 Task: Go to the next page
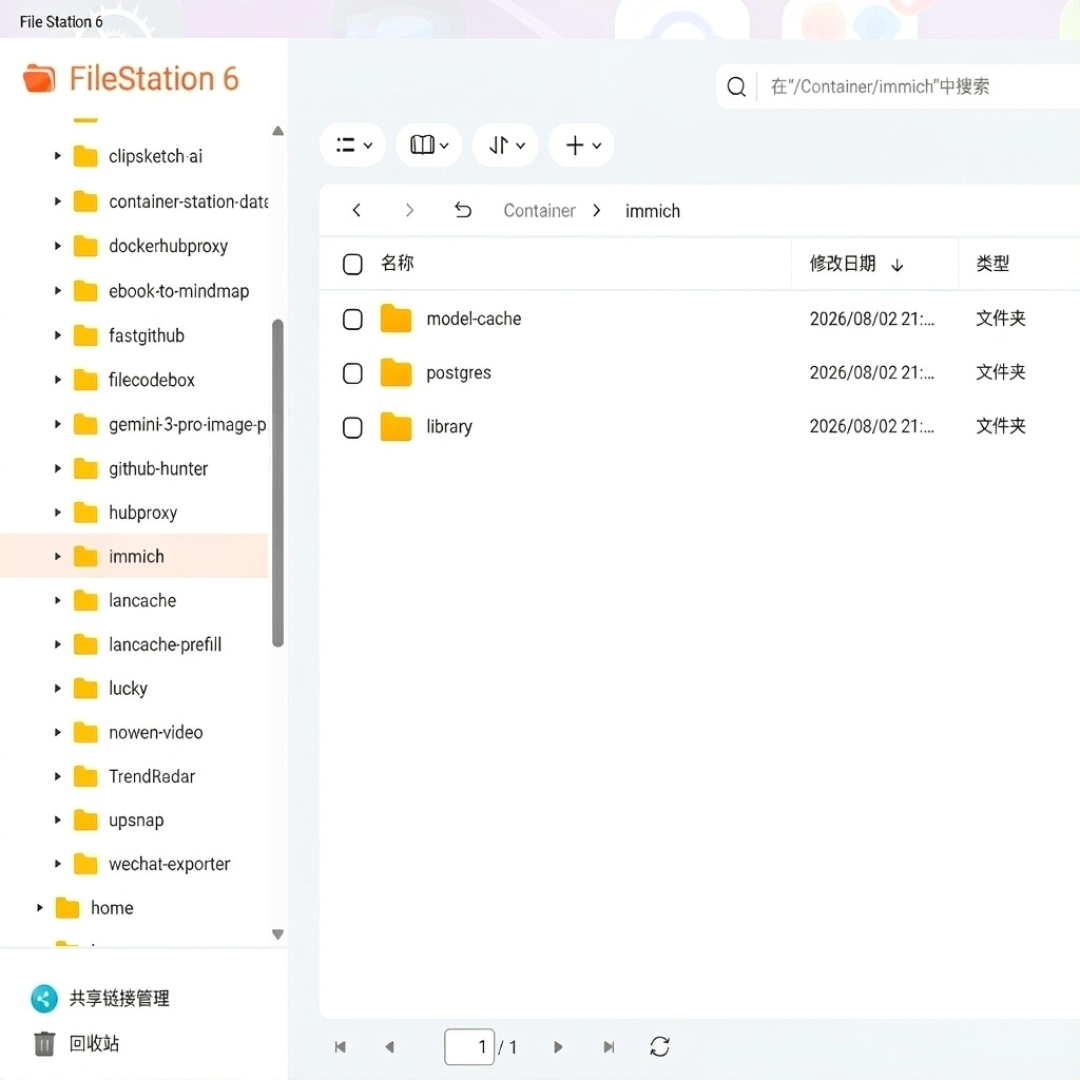click(558, 1047)
